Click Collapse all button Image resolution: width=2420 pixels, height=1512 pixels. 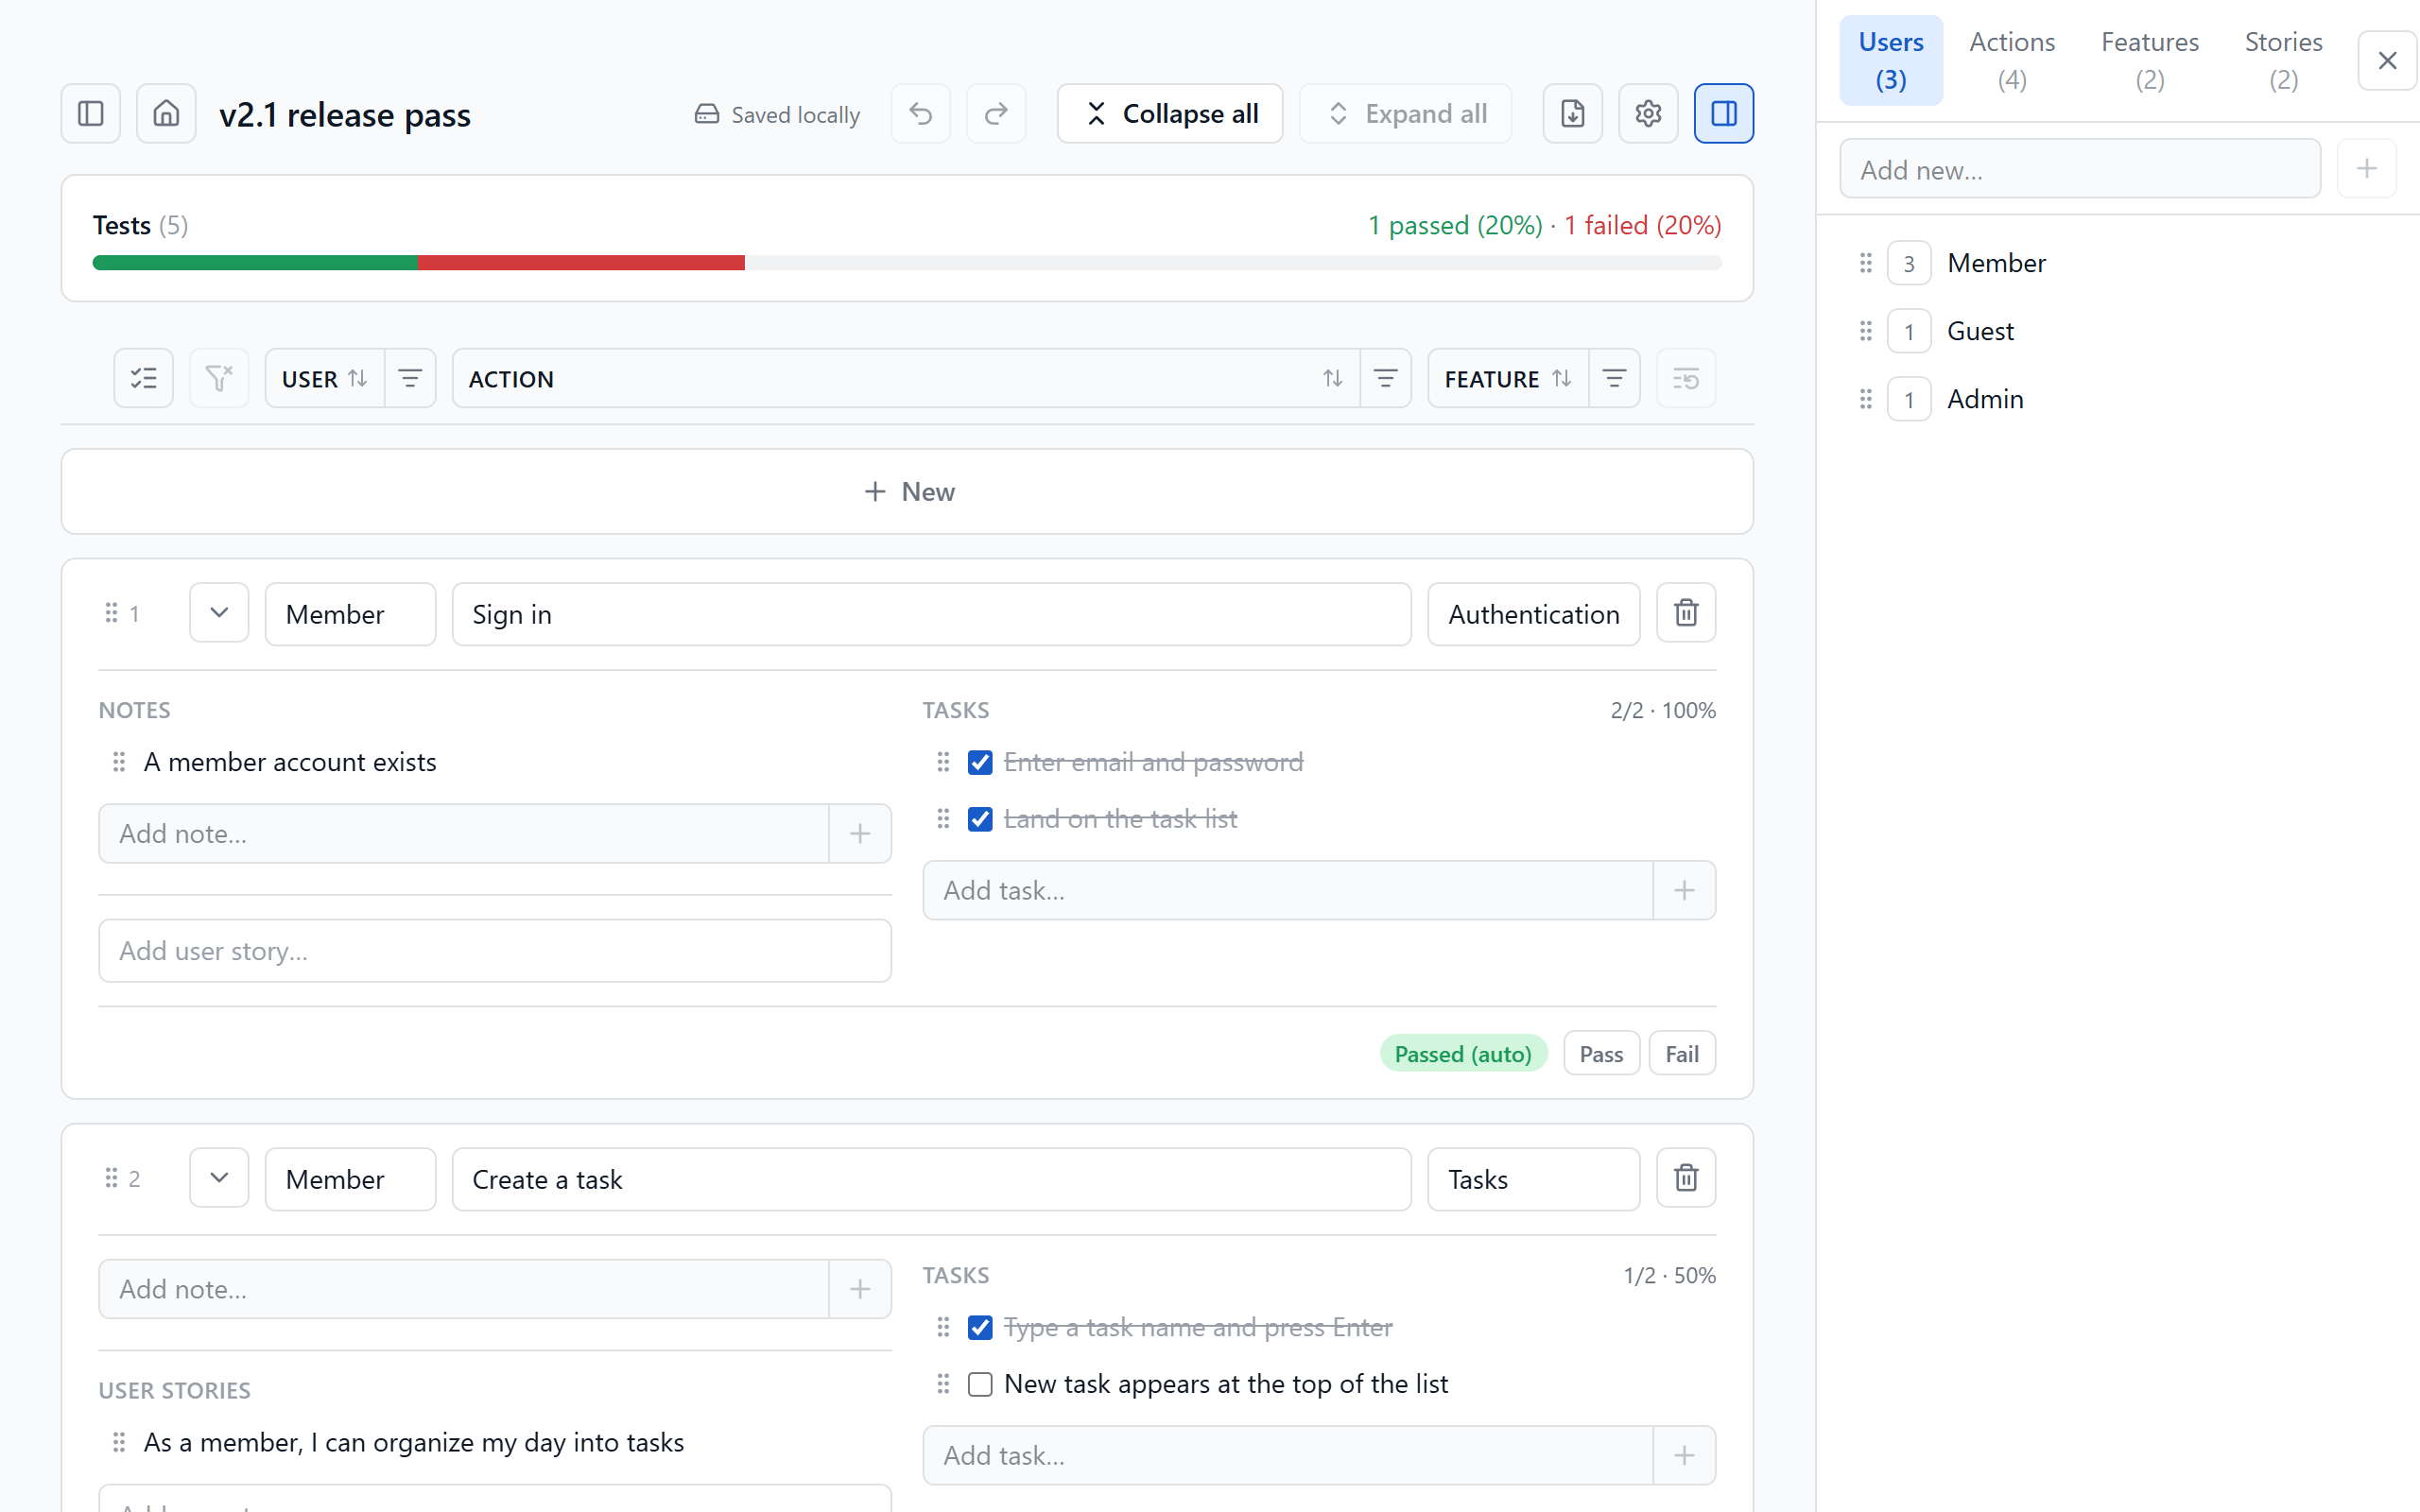point(1170,114)
